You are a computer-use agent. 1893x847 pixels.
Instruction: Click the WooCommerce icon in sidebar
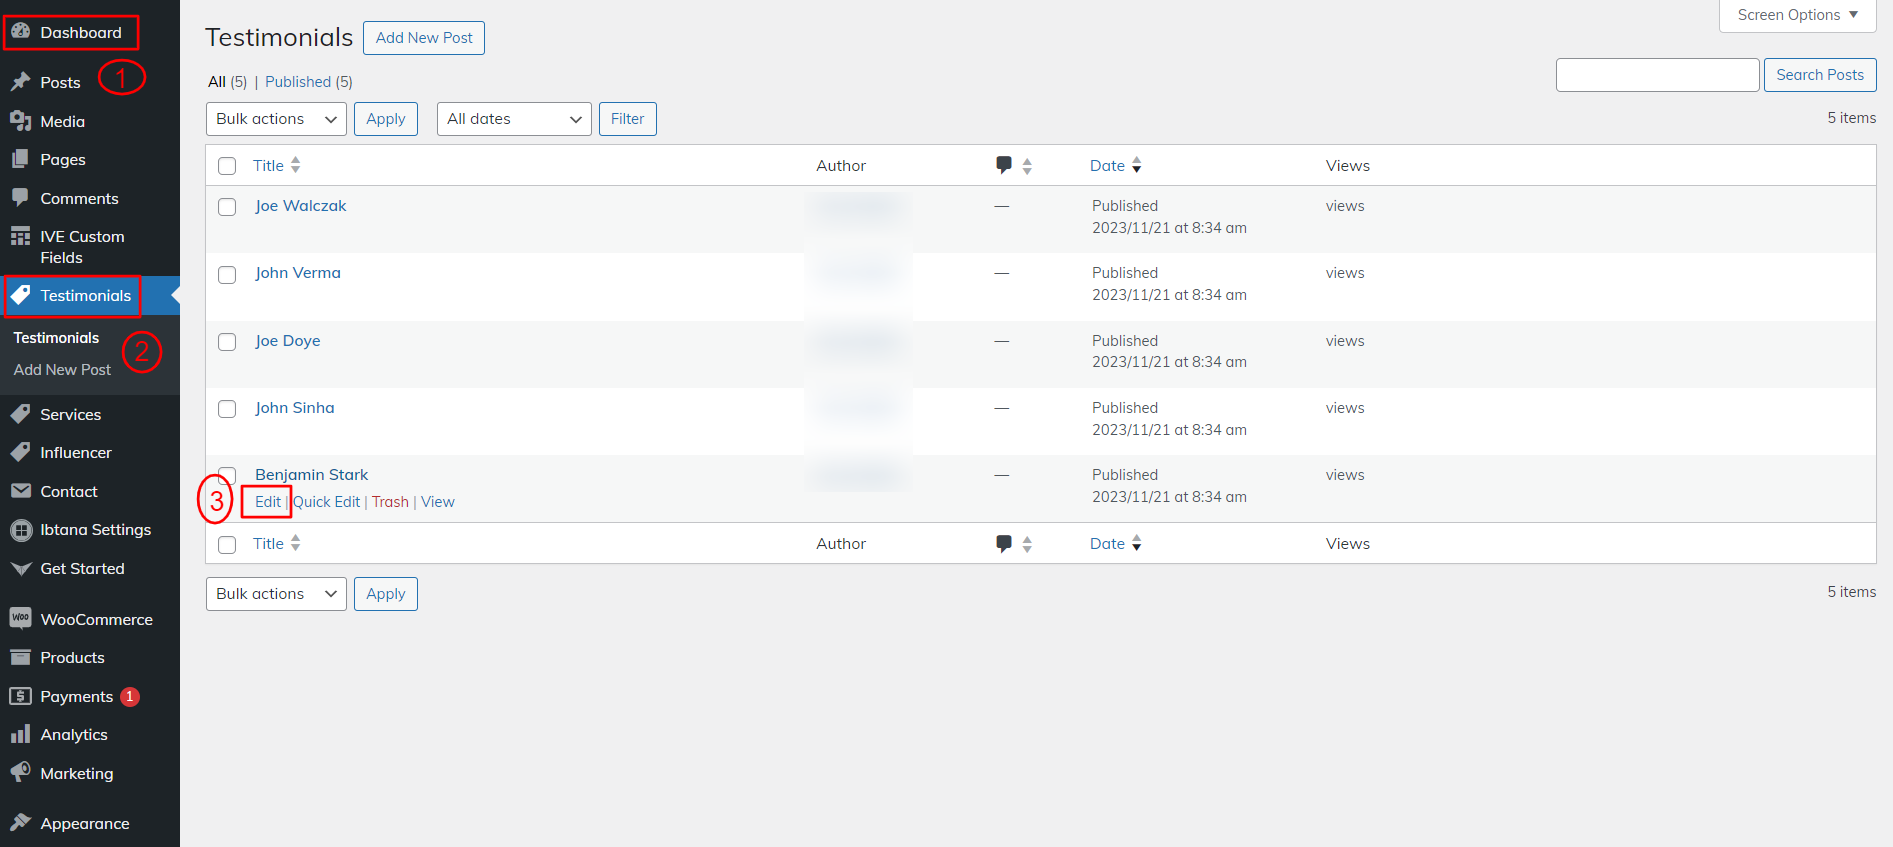coord(20,619)
